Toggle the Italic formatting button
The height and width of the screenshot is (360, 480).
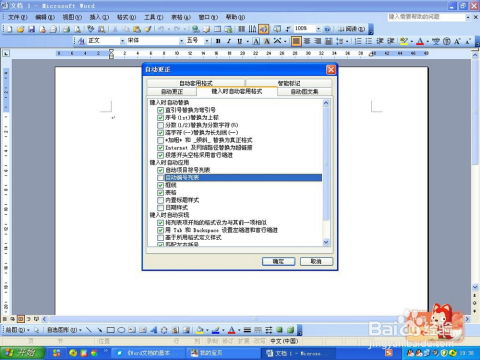coord(229,41)
